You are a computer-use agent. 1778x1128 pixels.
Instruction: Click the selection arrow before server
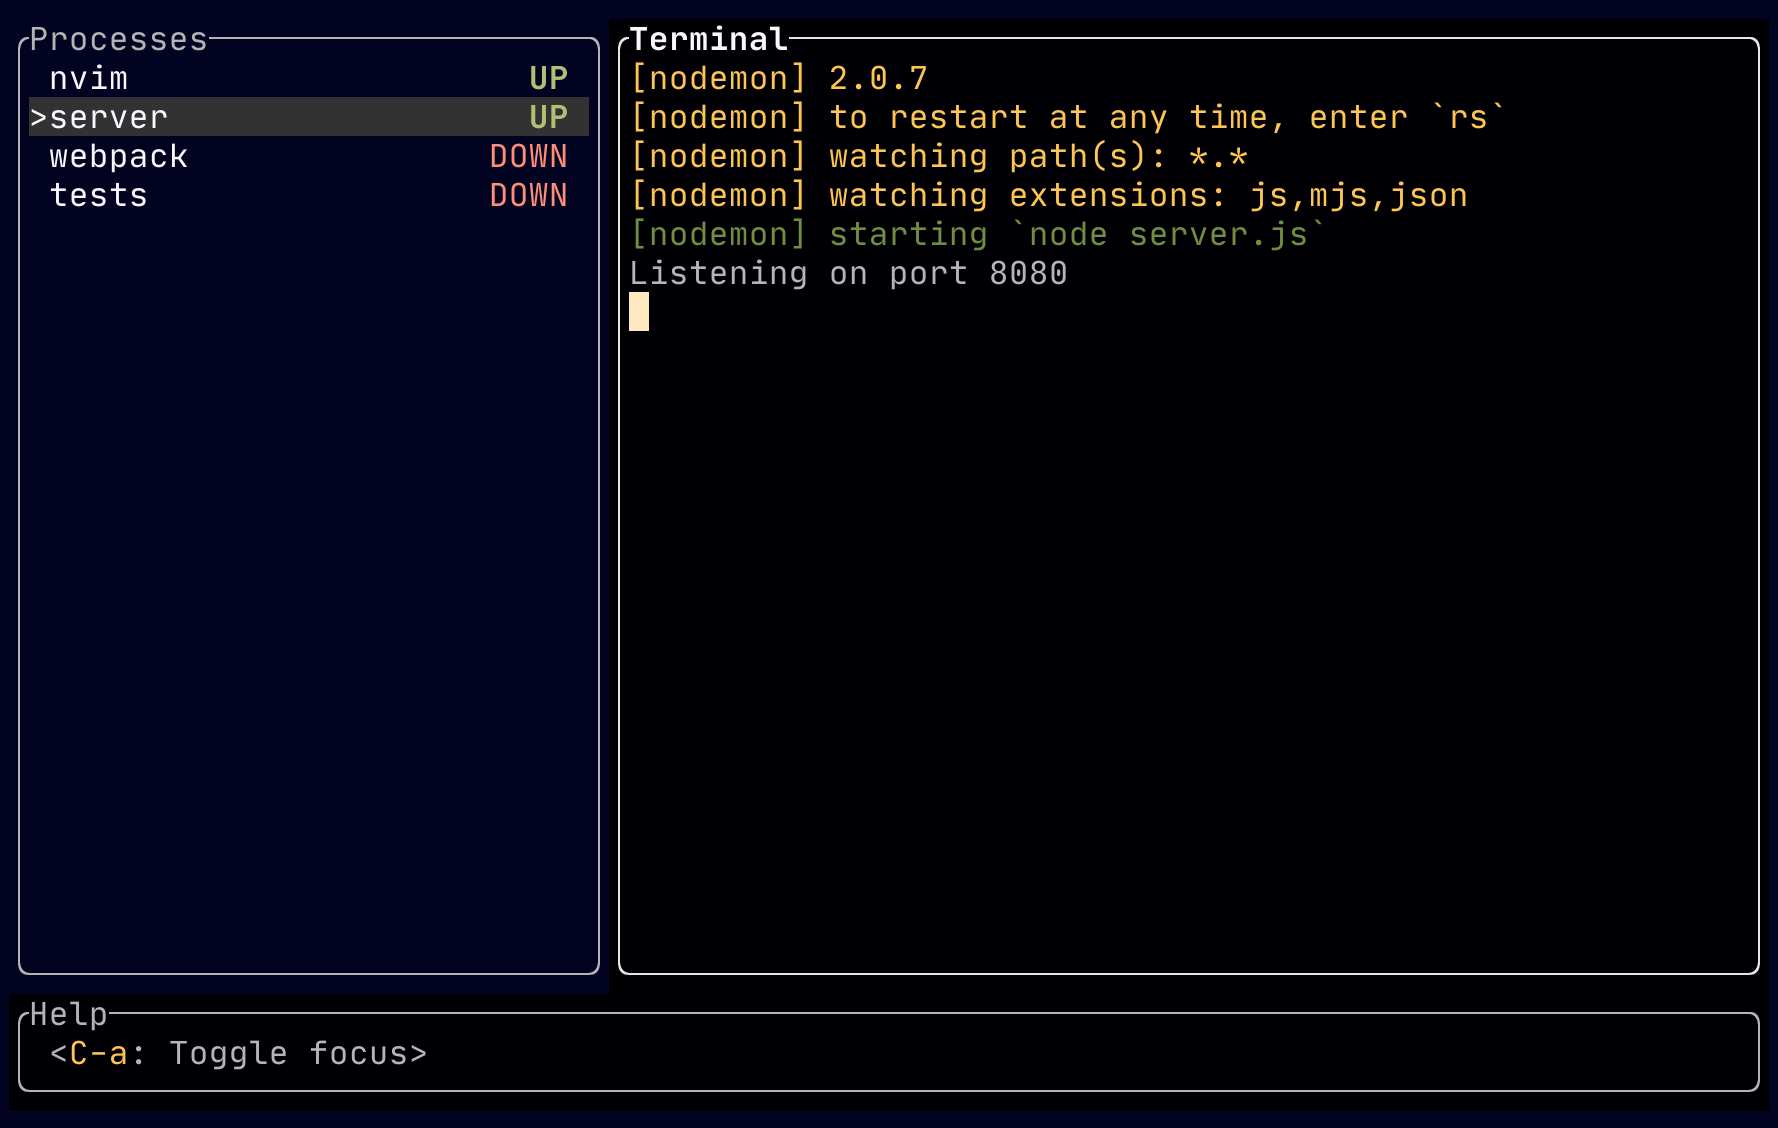37,116
